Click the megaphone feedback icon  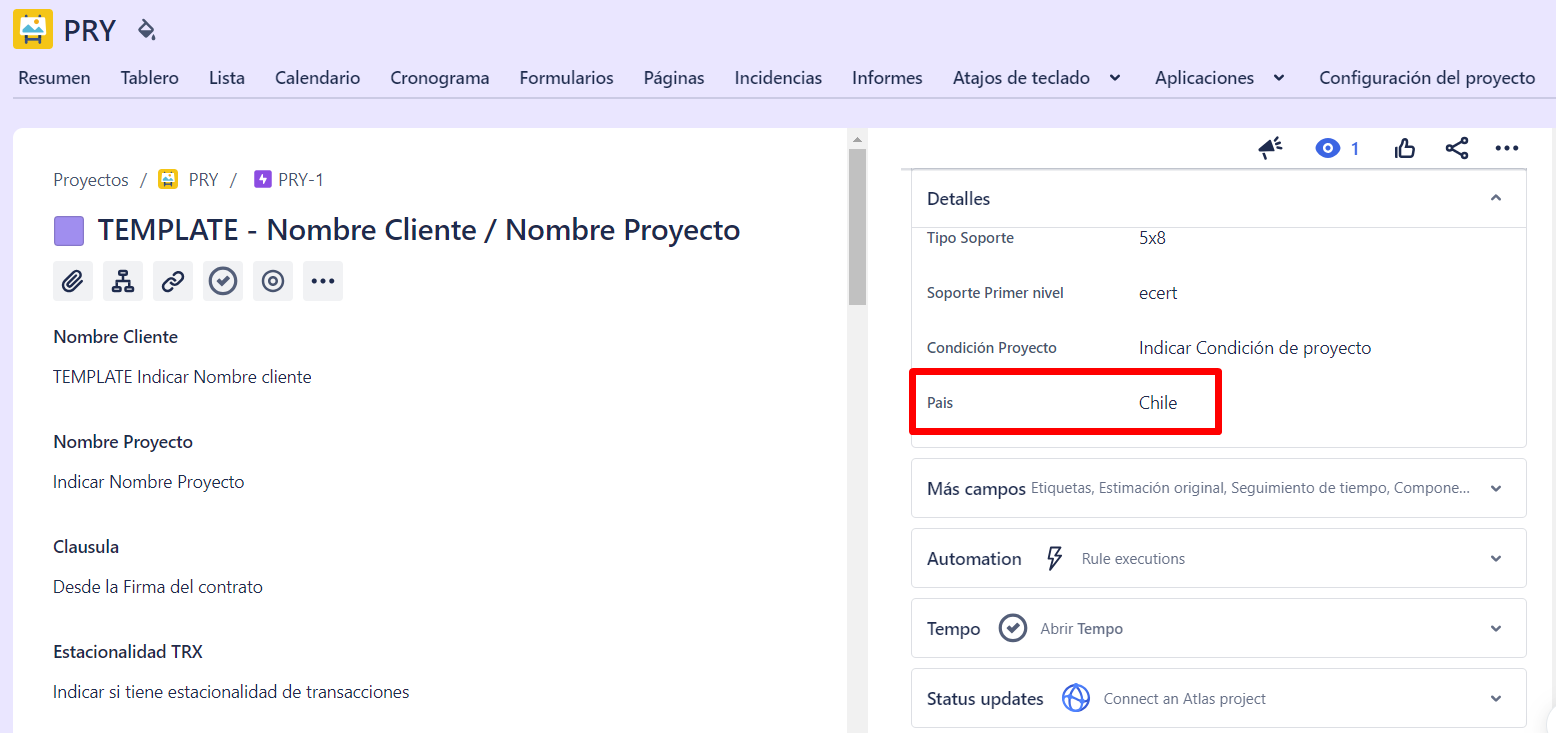pyautogui.click(x=1270, y=148)
